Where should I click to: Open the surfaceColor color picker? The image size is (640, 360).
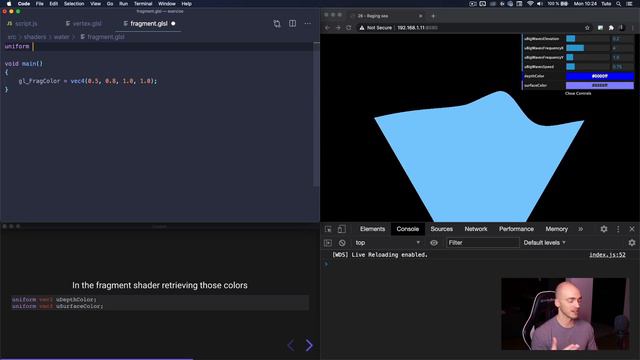pyautogui.click(x=600, y=85)
